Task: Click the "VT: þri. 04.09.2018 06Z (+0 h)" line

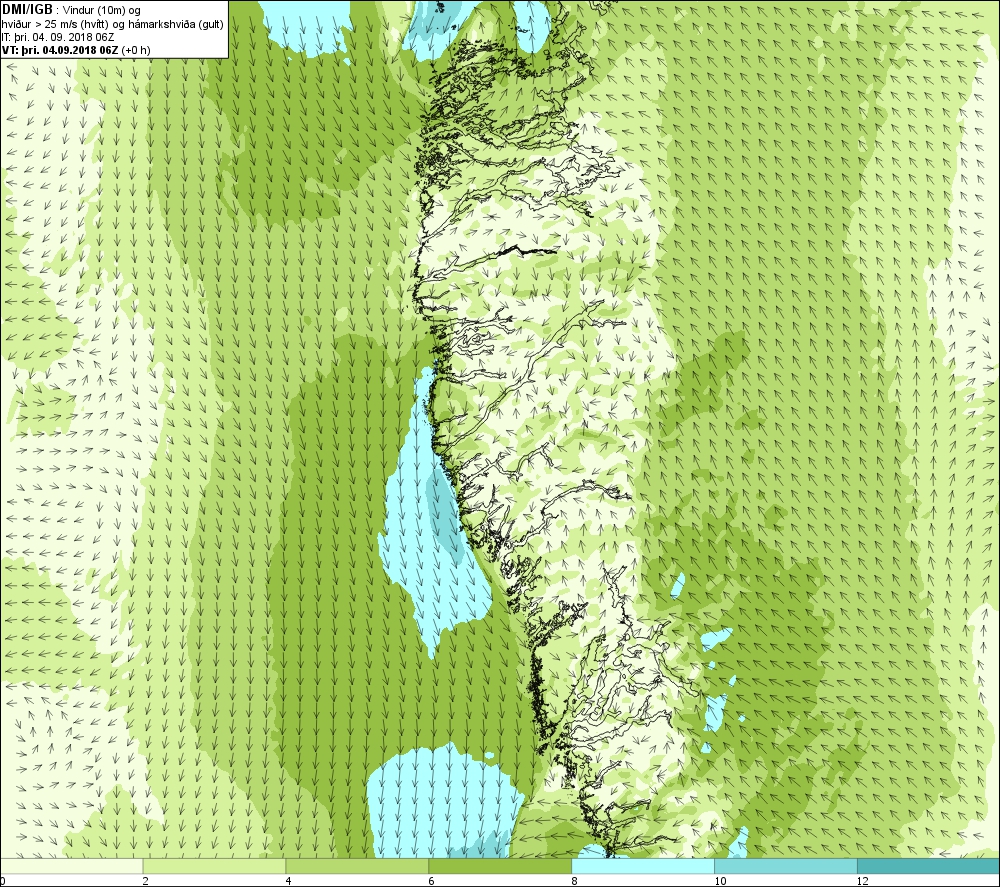Action: 77,50
